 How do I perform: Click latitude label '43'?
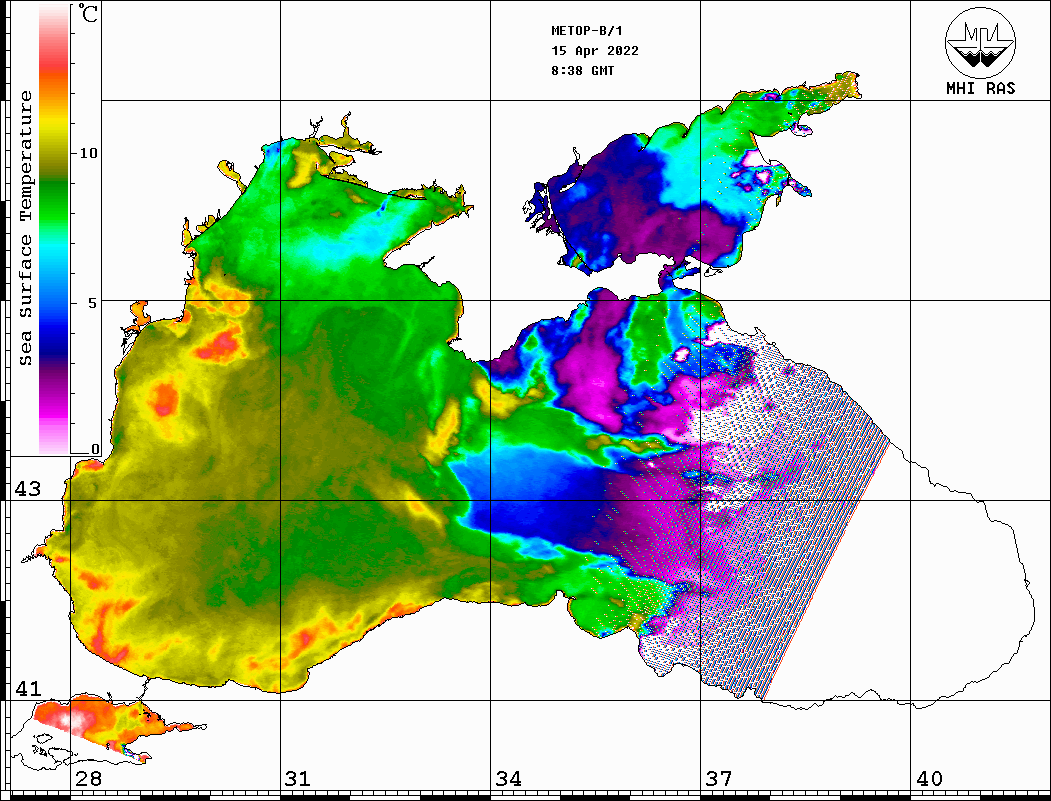point(27,489)
